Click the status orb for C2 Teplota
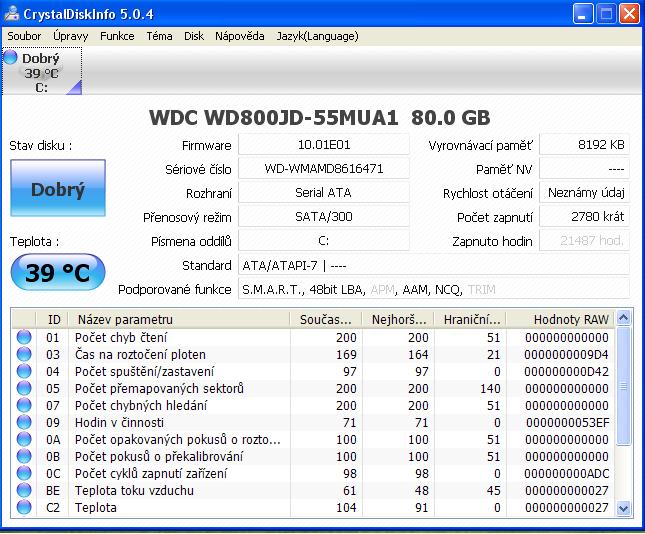The width and height of the screenshot is (645, 534). pos(24,507)
